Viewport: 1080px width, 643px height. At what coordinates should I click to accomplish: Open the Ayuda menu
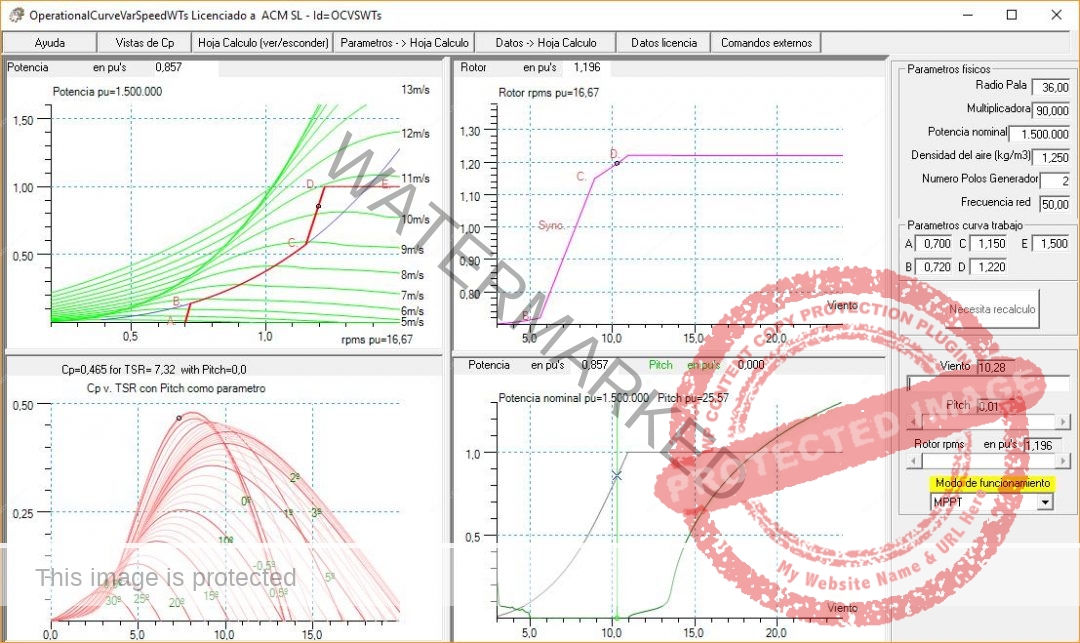point(50,43)
